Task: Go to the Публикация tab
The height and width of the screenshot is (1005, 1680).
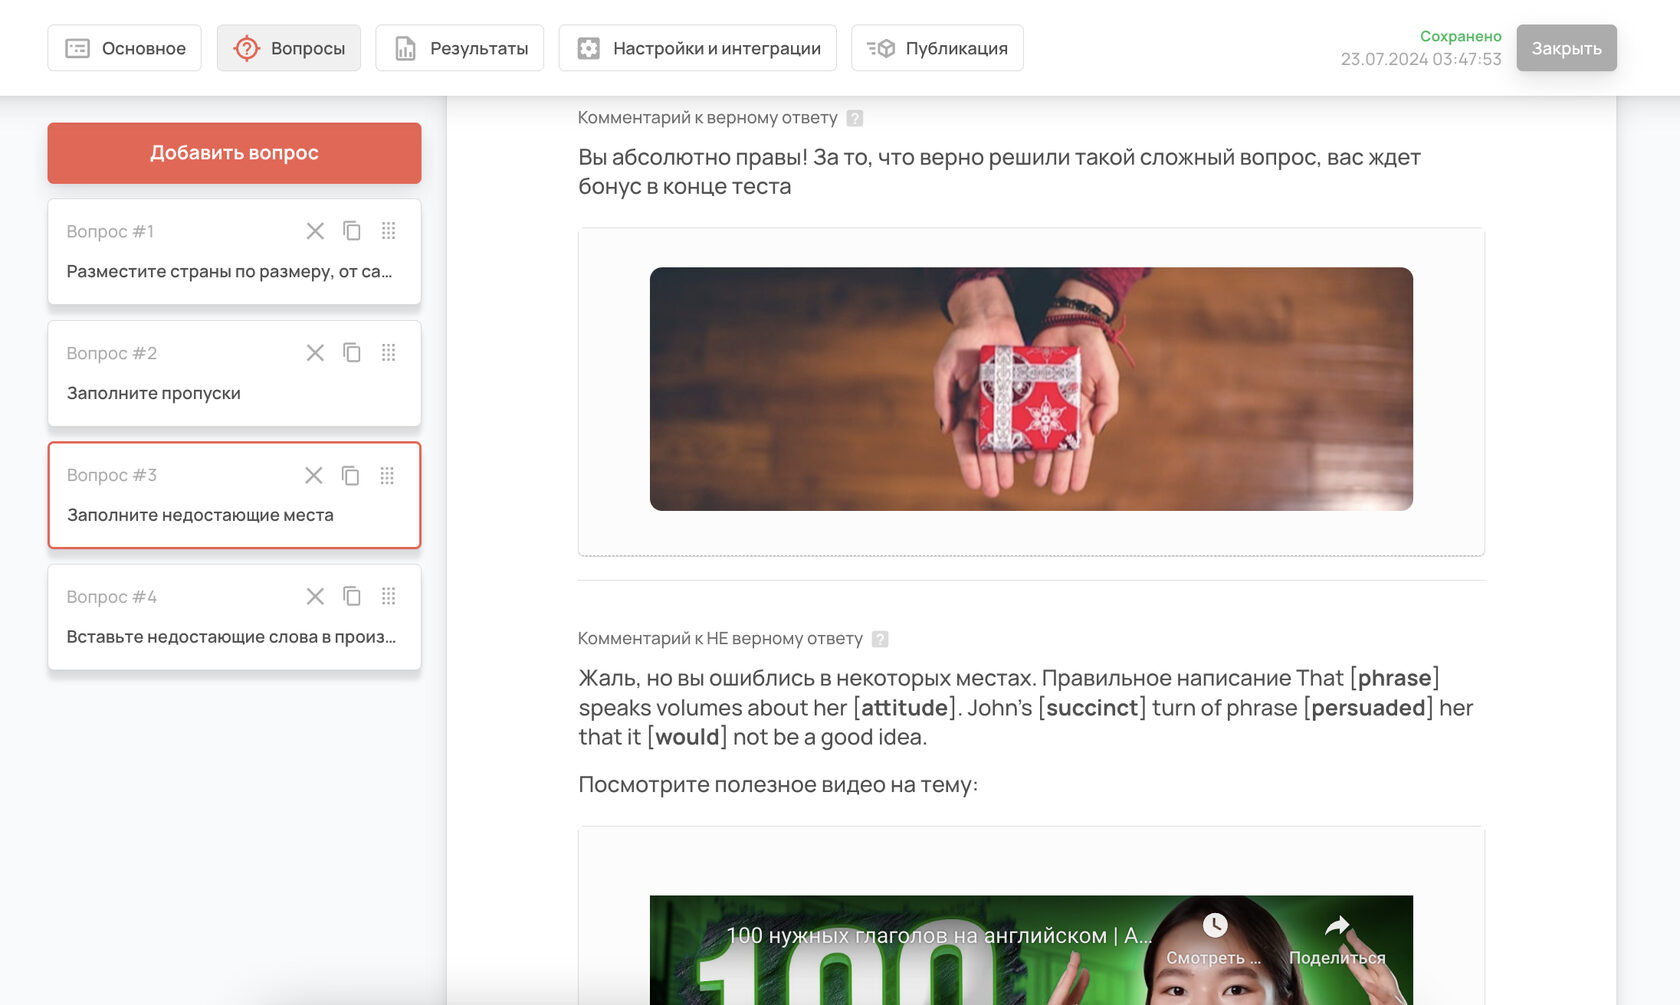Action: tap(937, 48)
